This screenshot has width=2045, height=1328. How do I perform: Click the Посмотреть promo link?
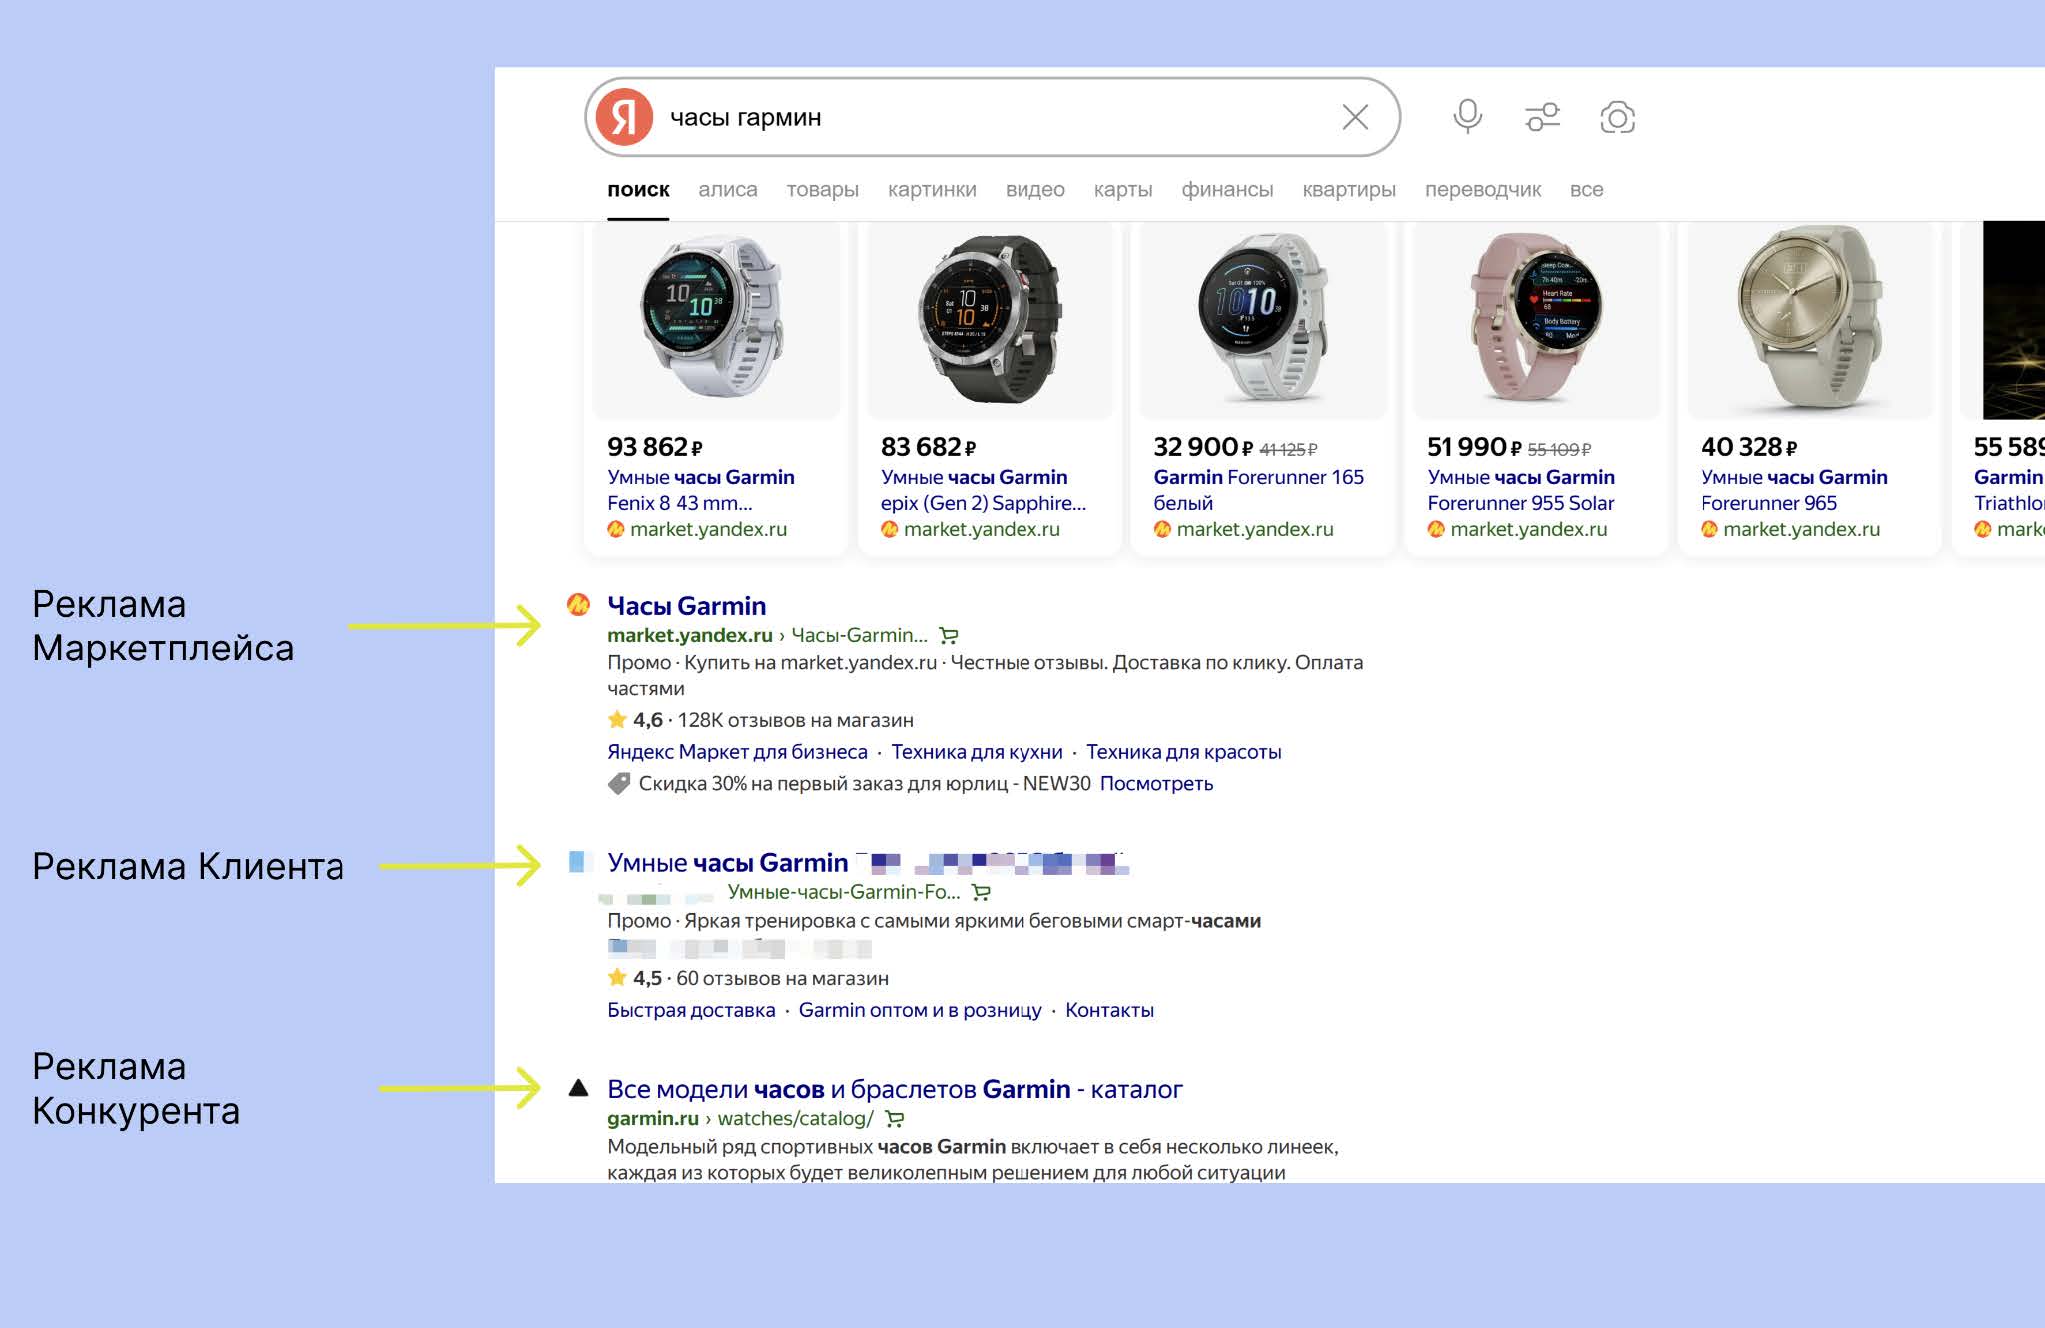point(1156,784)
